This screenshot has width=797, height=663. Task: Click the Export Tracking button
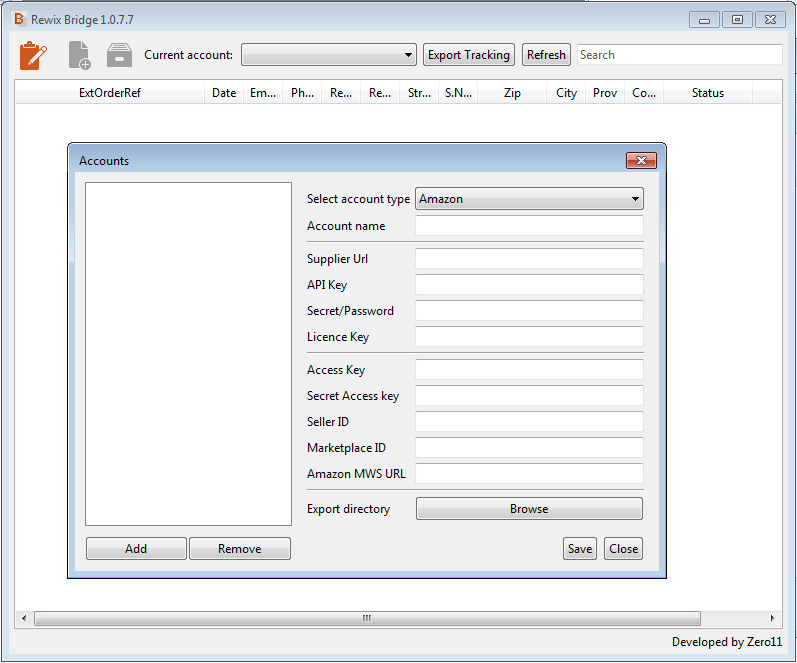469,54
